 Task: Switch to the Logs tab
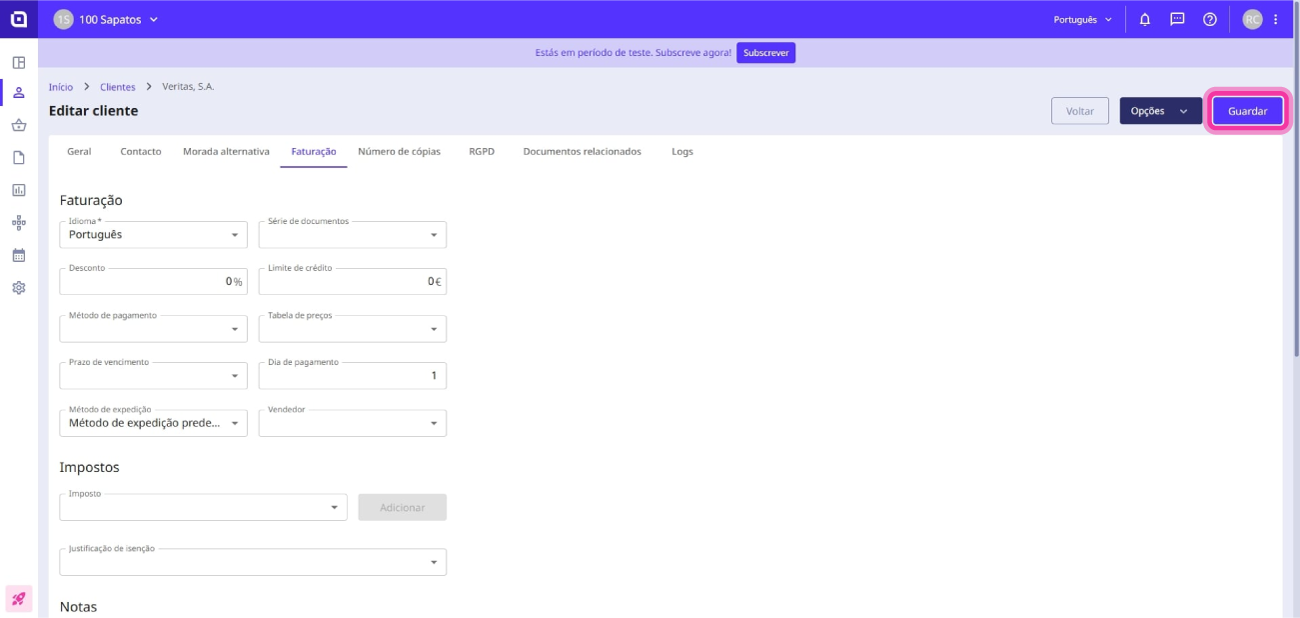coord(682,152)
